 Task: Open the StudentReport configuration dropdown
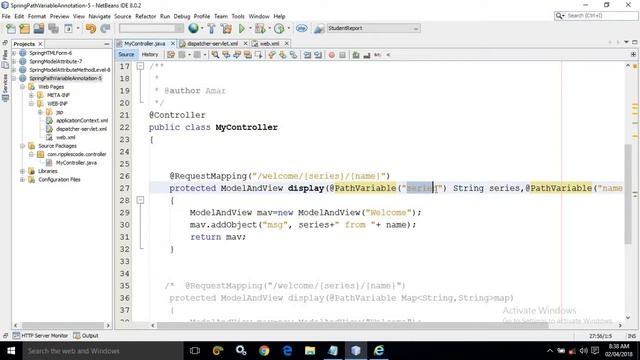tap(373, 28)
